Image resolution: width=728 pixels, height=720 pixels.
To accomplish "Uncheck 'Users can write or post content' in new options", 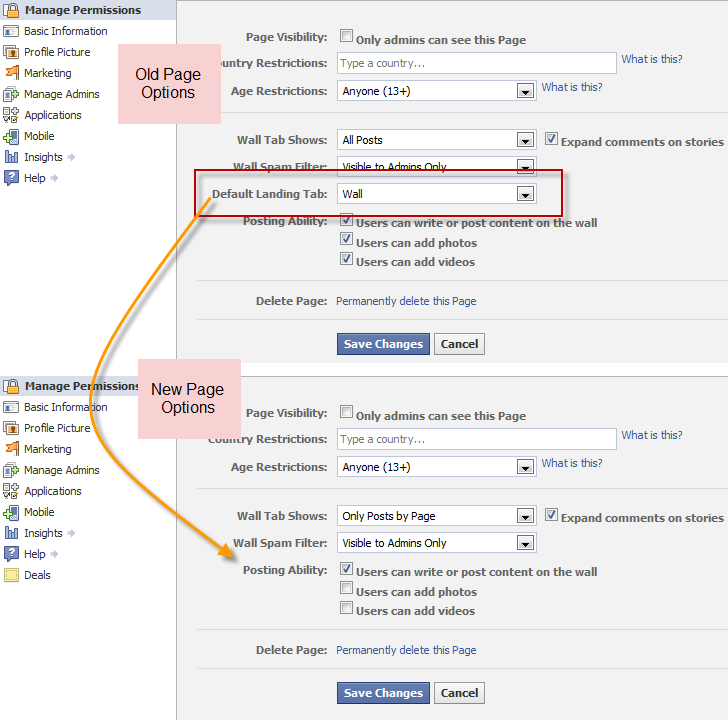I will pyautogui.click(x=346, y=569).
